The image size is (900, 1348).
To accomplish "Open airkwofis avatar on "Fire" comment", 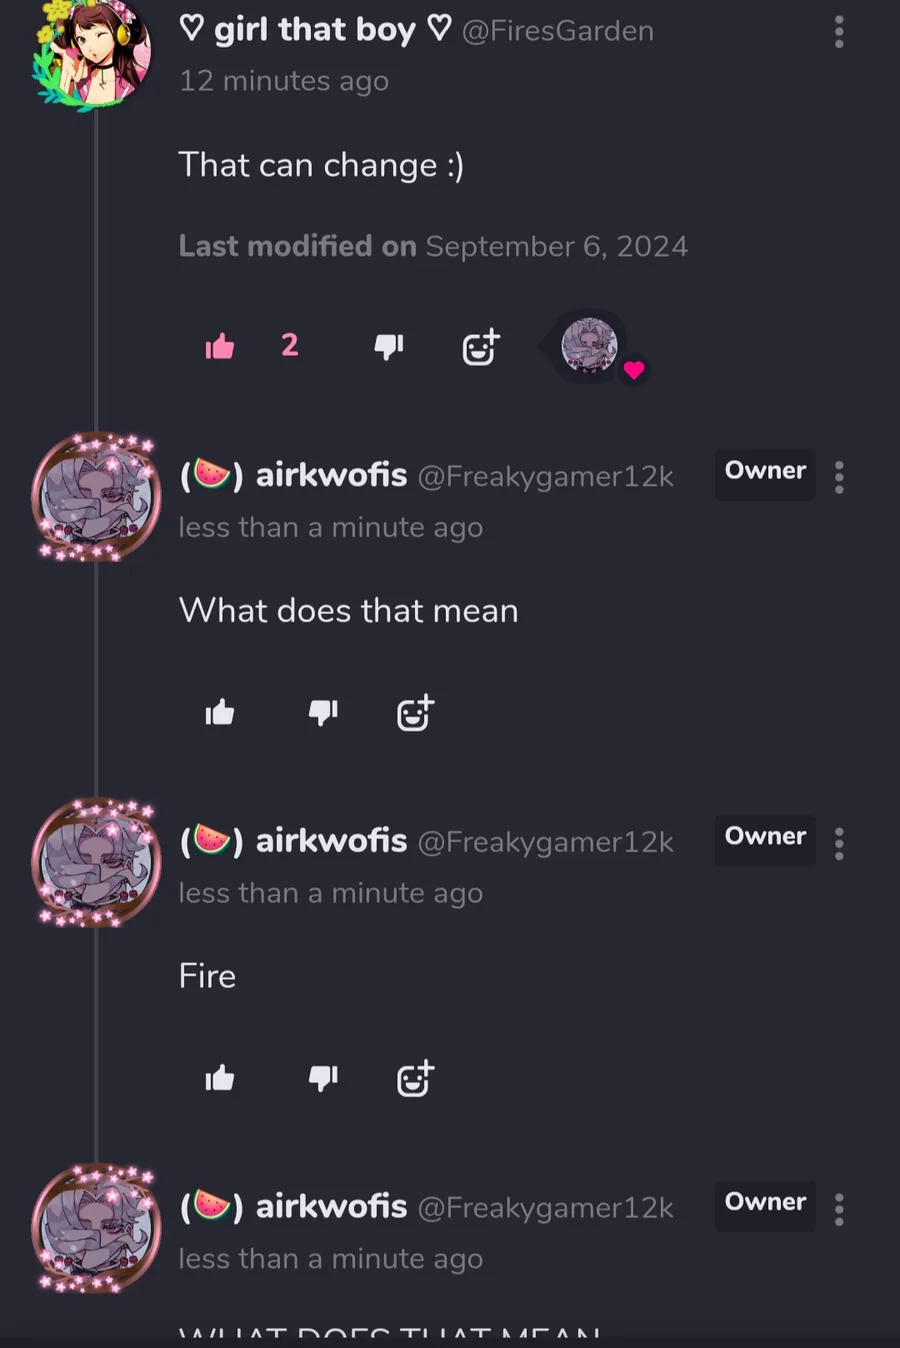I will coord(96,862).
